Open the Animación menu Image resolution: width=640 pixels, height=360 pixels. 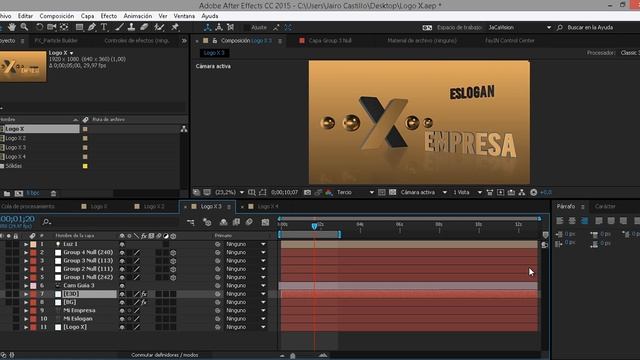click(138, 16)
